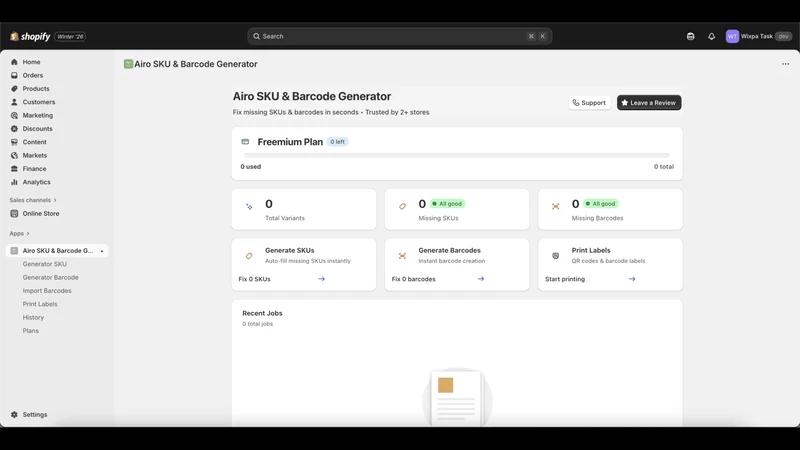This screenshot has width=800, height=450.
Task: Click the Analytics bar chart icon
Action: click(x=14, y=182)
